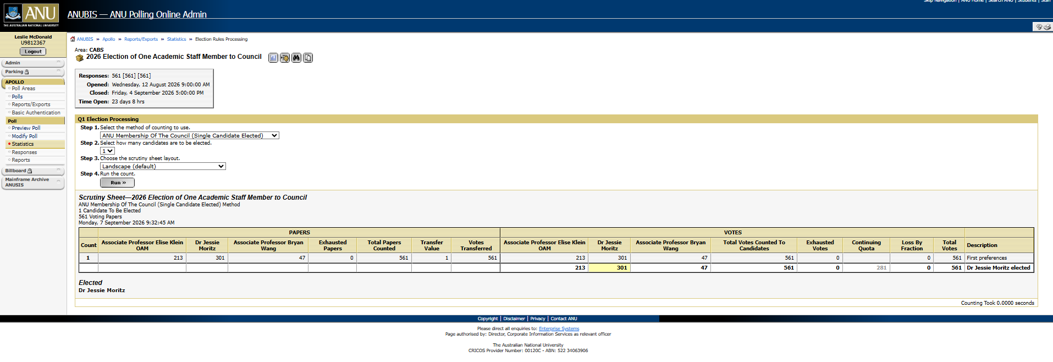The image size is (1053, 362).
Task: Open Basic Authentication in the sidebar
Action: click(36, 113)
